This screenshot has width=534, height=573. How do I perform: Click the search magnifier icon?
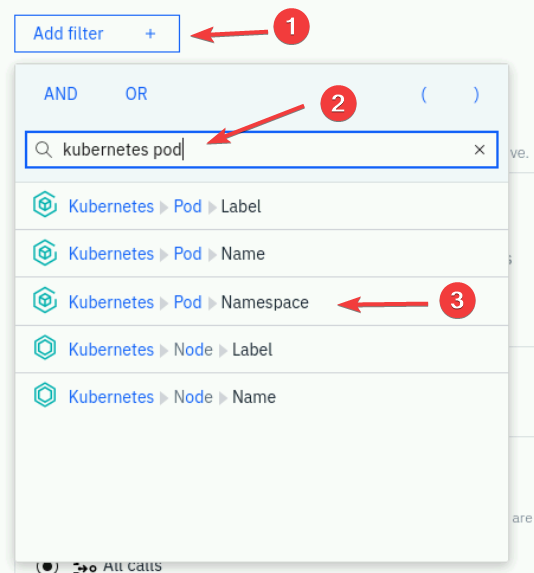tap(43, 150)
